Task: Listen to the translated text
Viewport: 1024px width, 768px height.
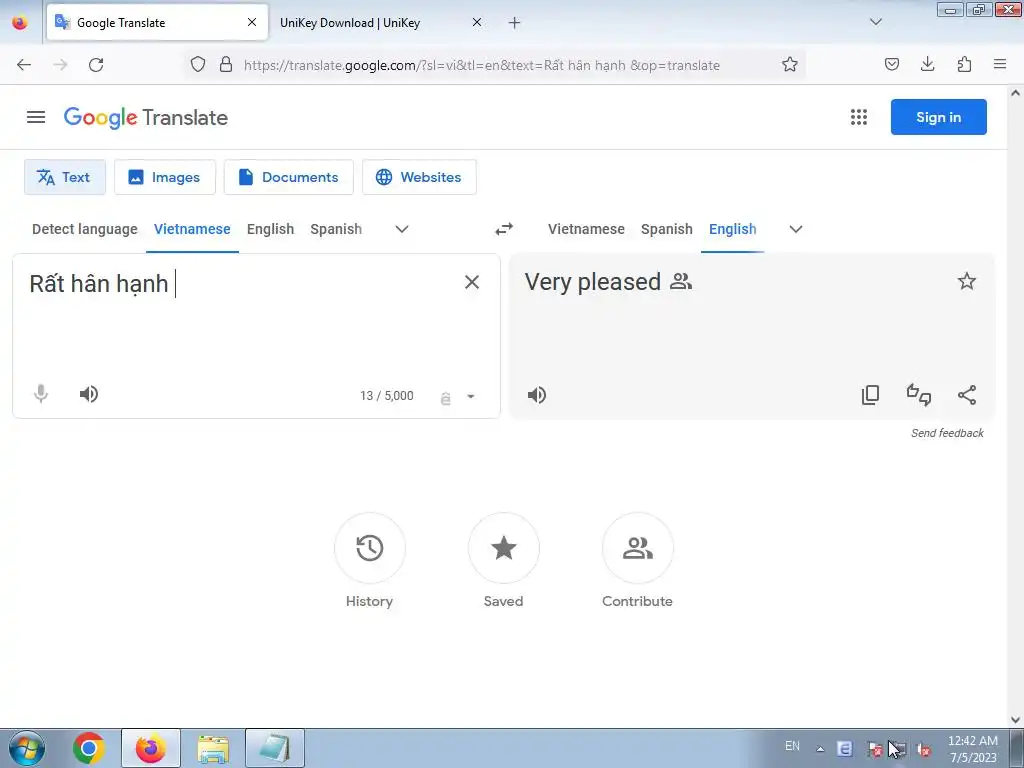Action: coord(537,395)
